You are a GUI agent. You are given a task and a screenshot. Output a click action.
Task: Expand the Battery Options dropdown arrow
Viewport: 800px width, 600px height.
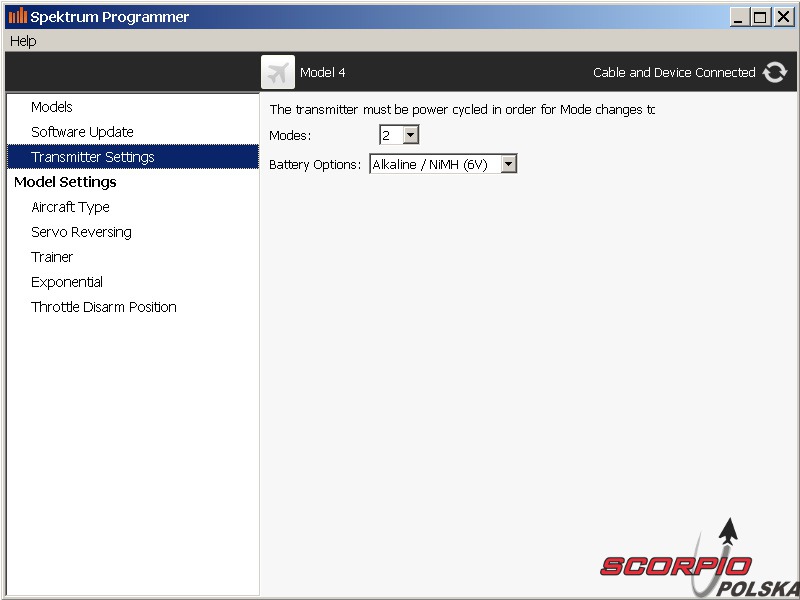pos(509,164)
